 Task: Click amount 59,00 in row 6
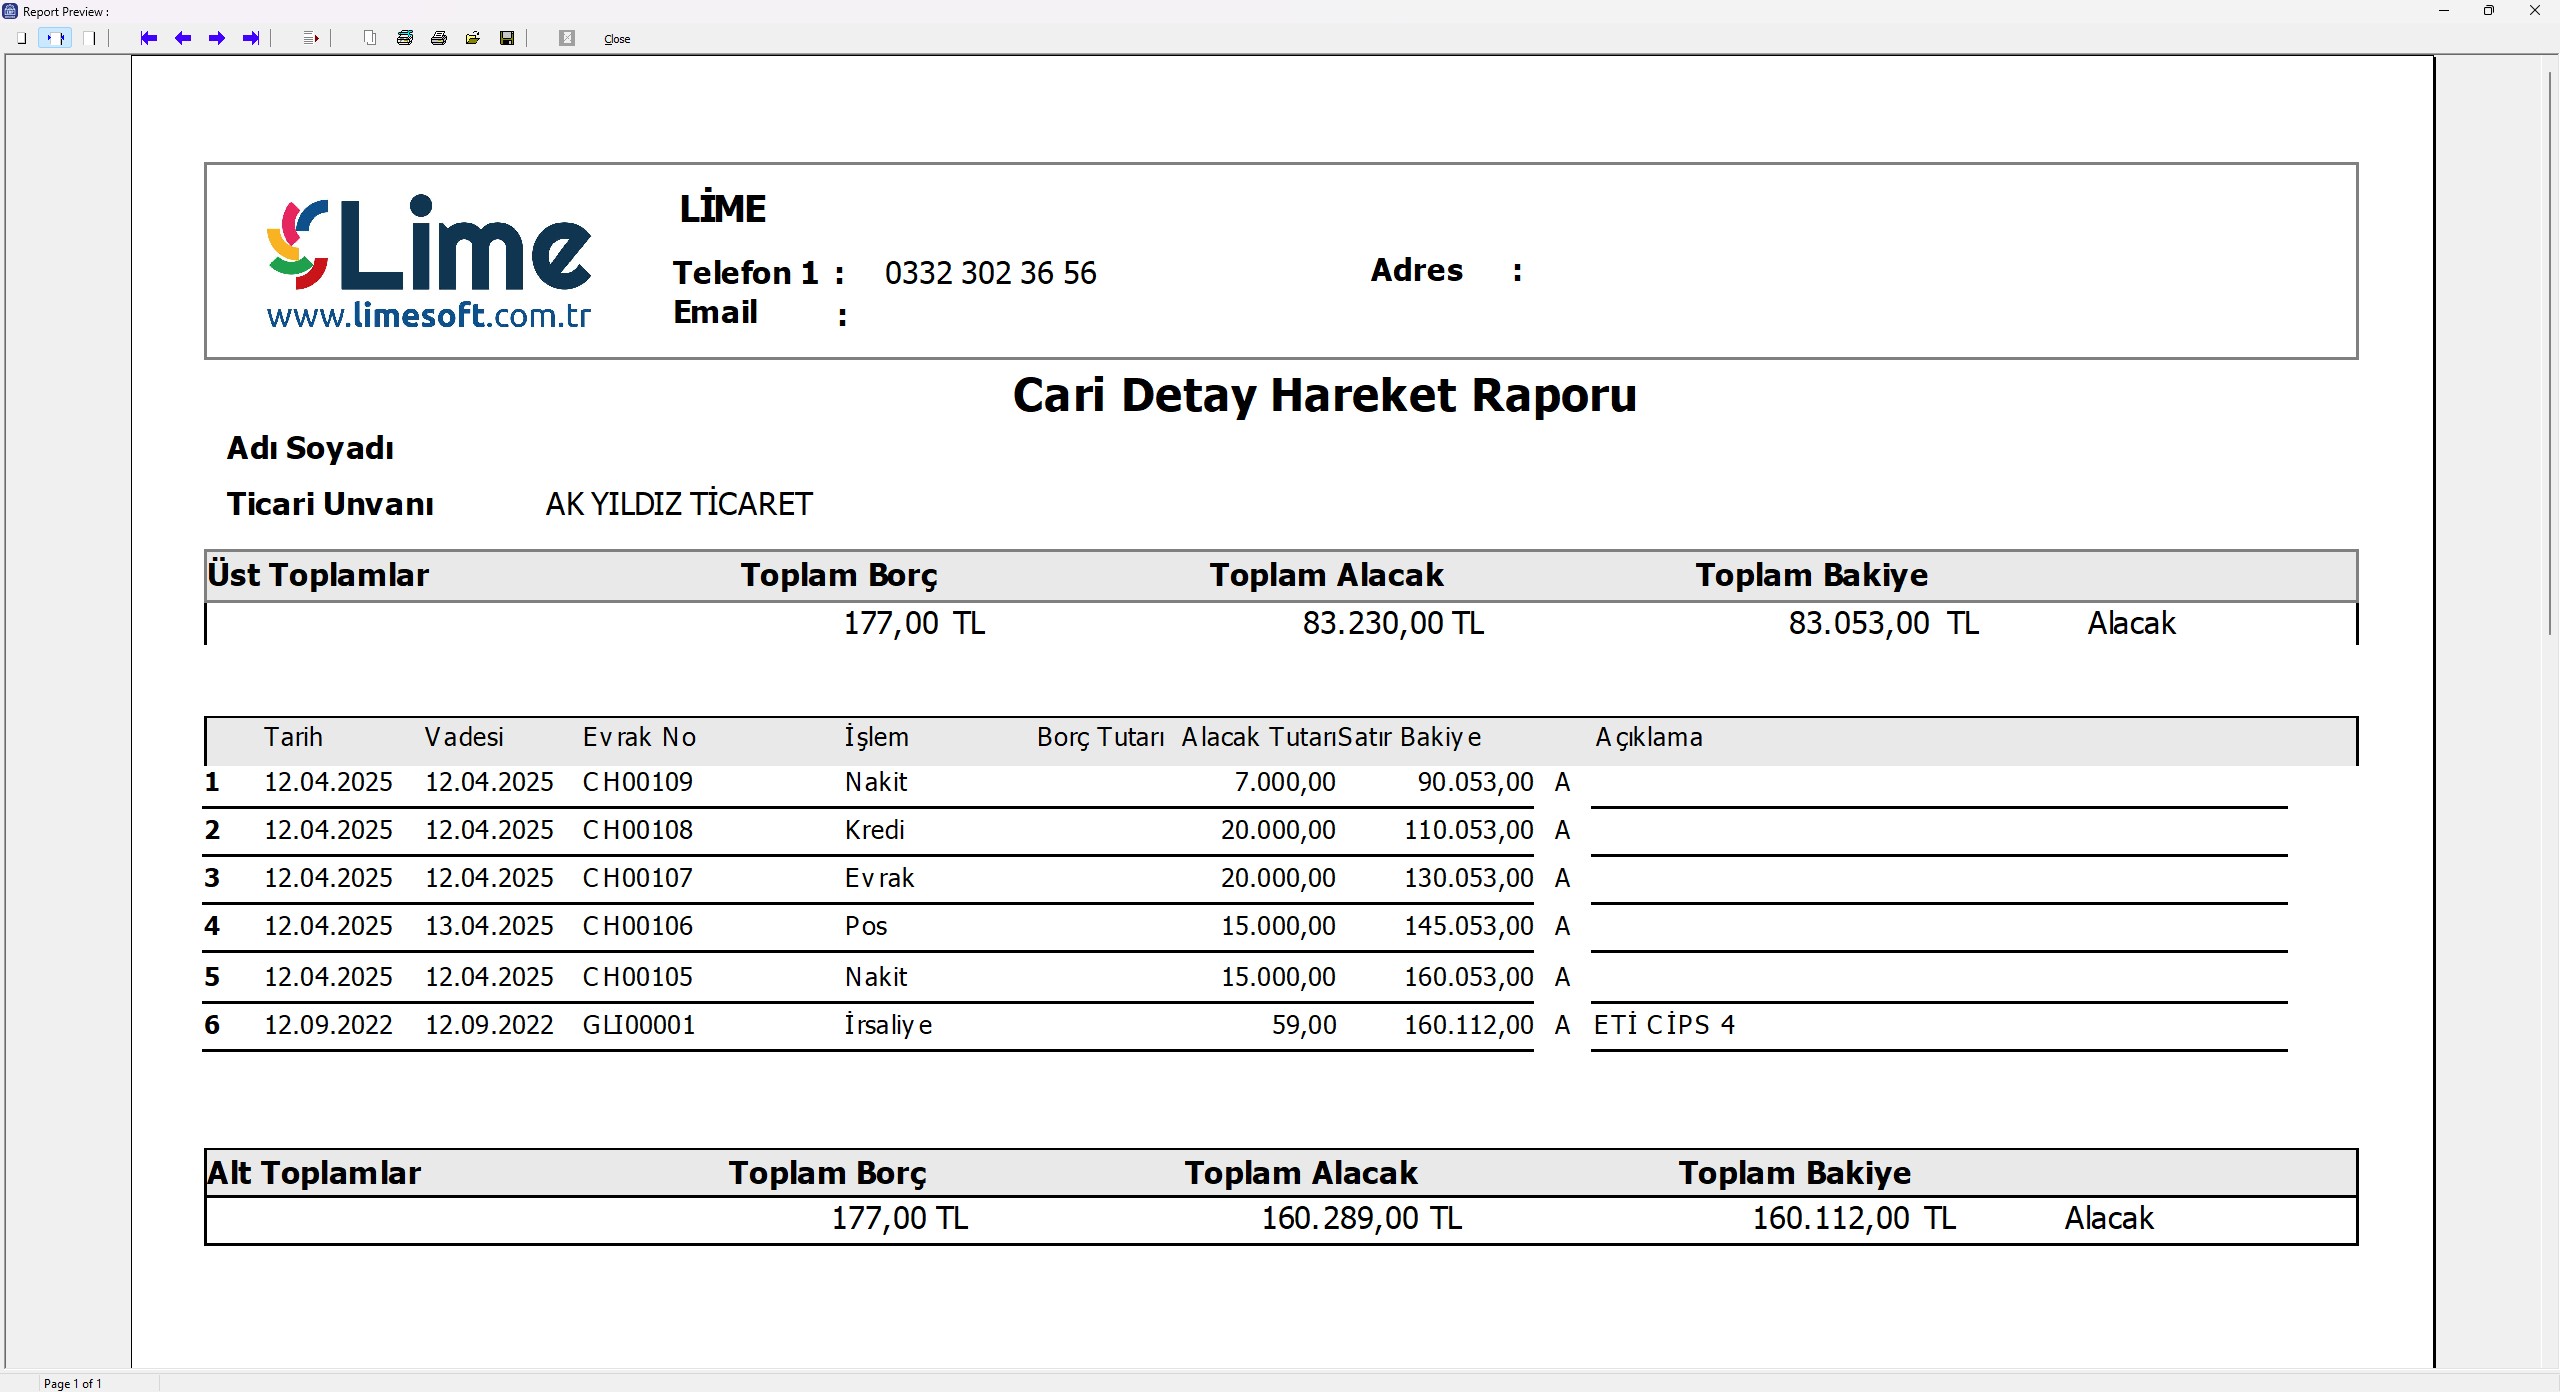pos(1304,1025)
